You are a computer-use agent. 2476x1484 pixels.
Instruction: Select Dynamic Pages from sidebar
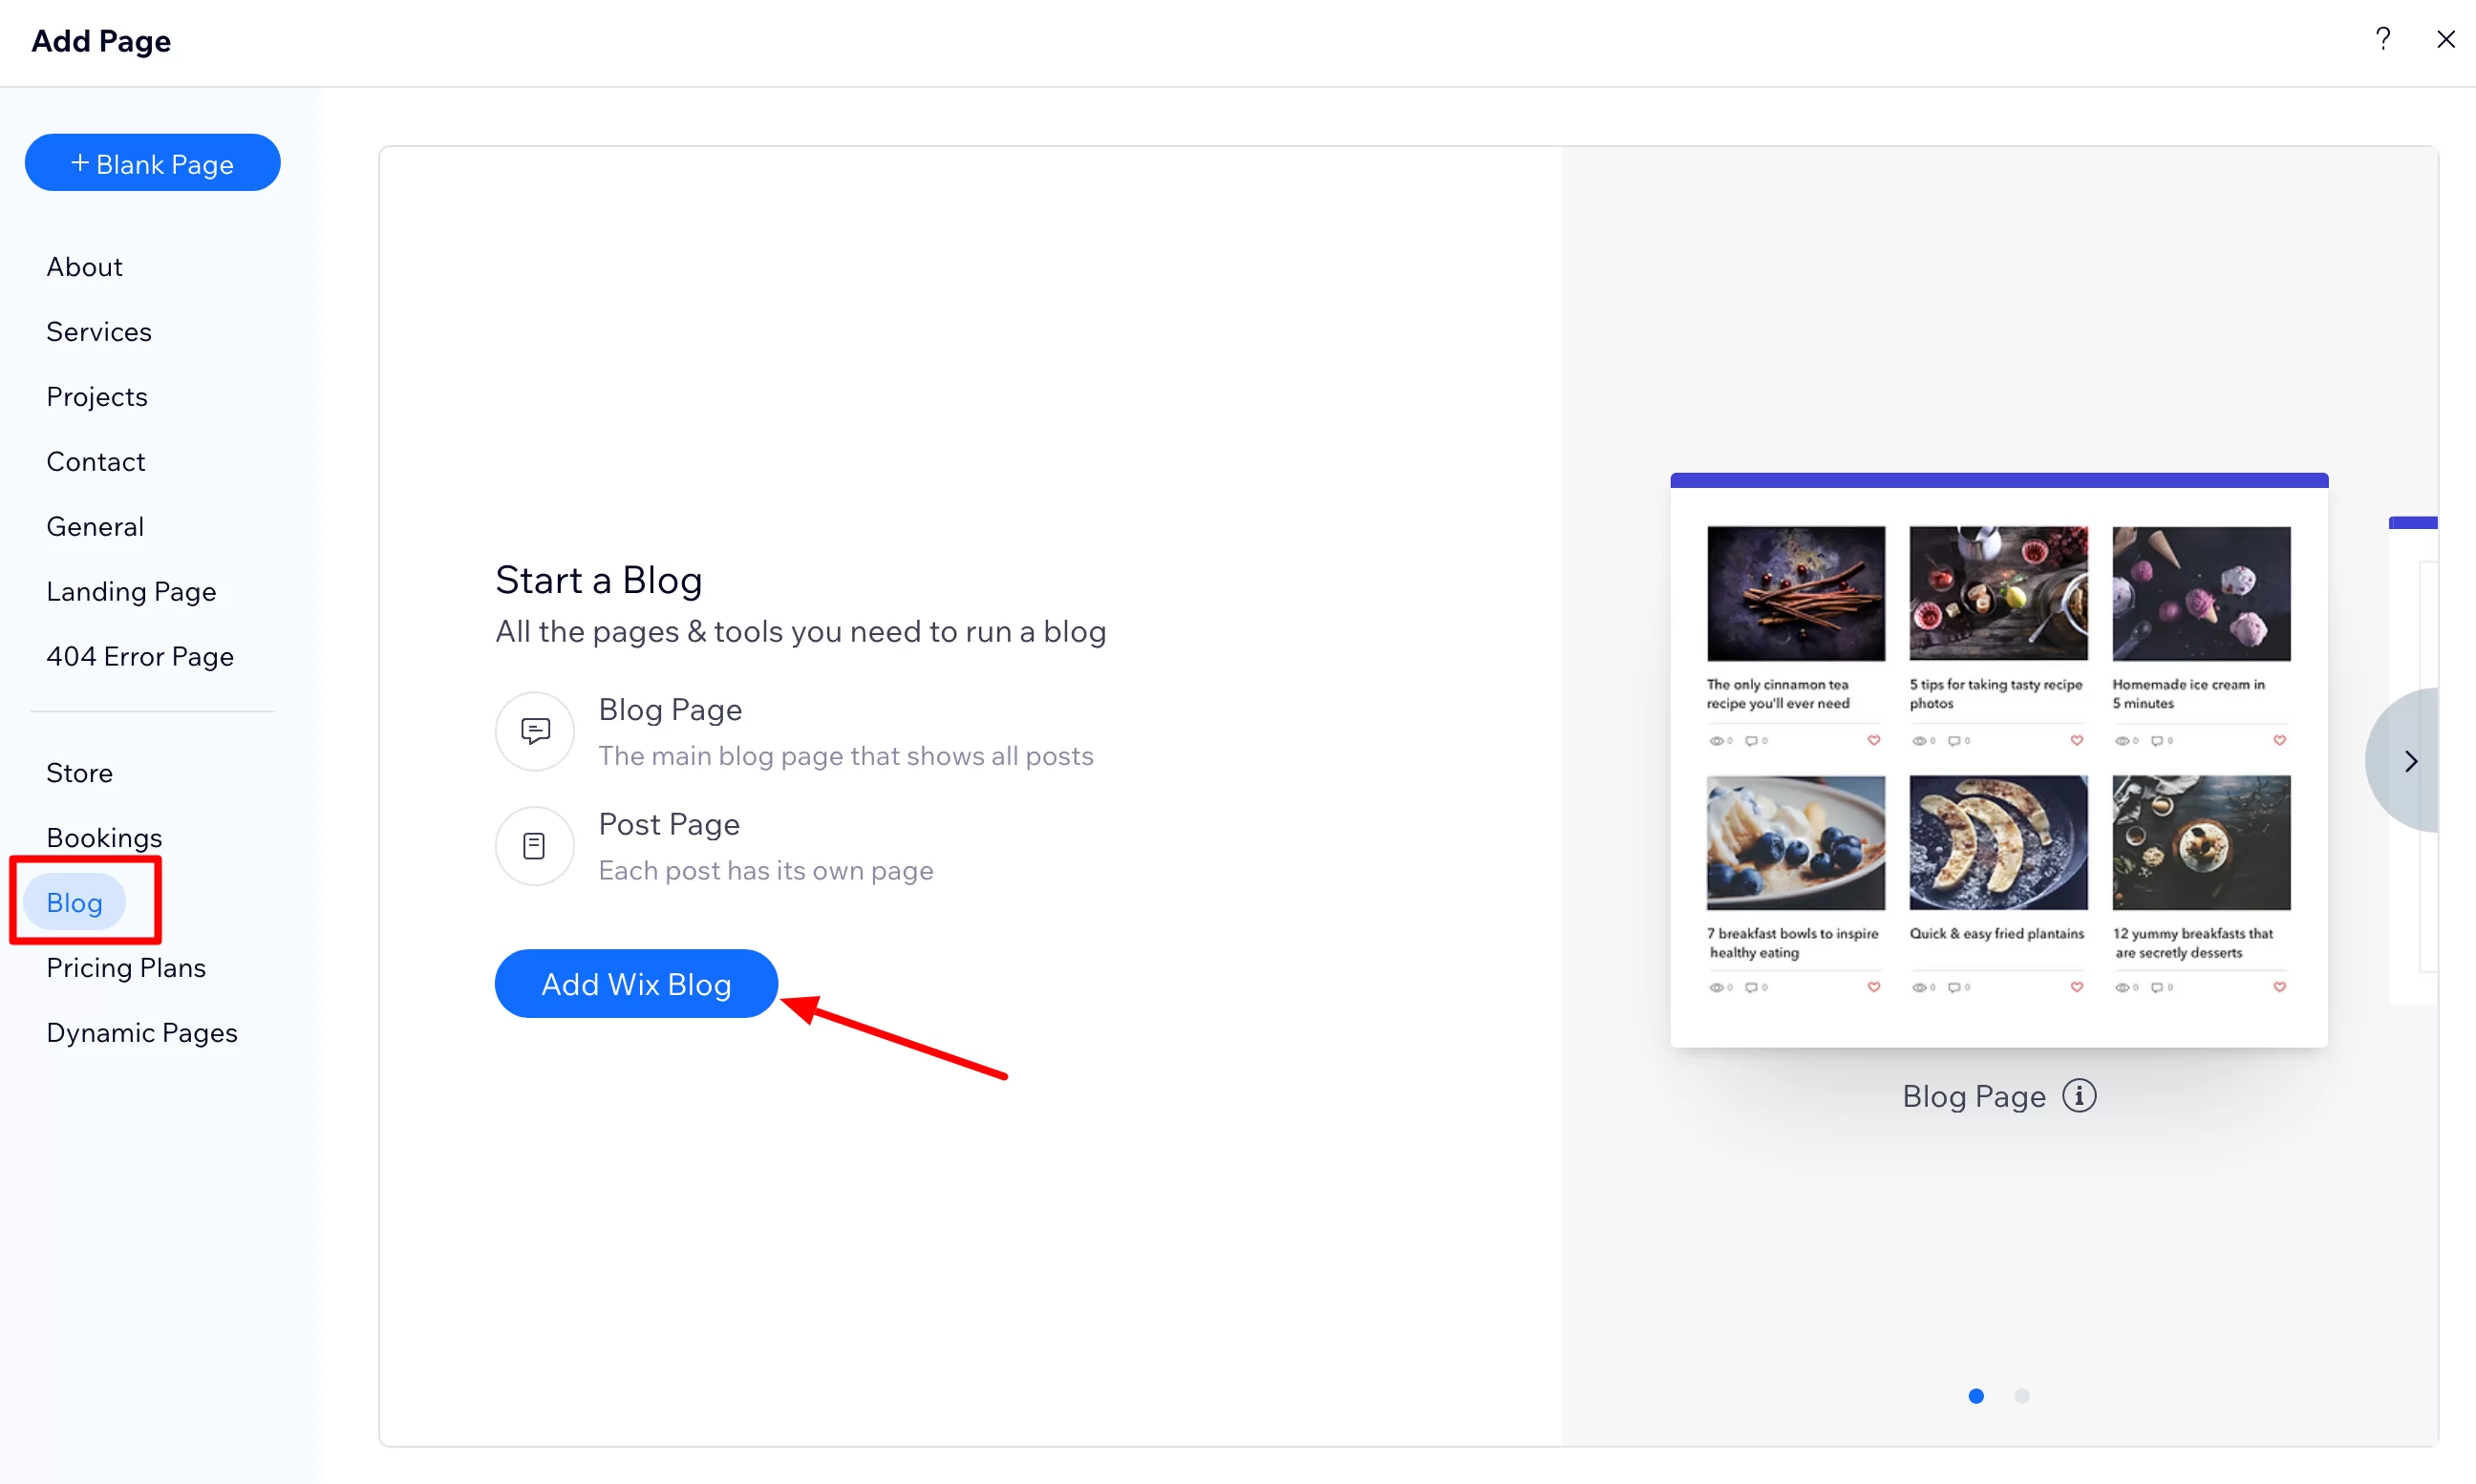[141, 1031]
